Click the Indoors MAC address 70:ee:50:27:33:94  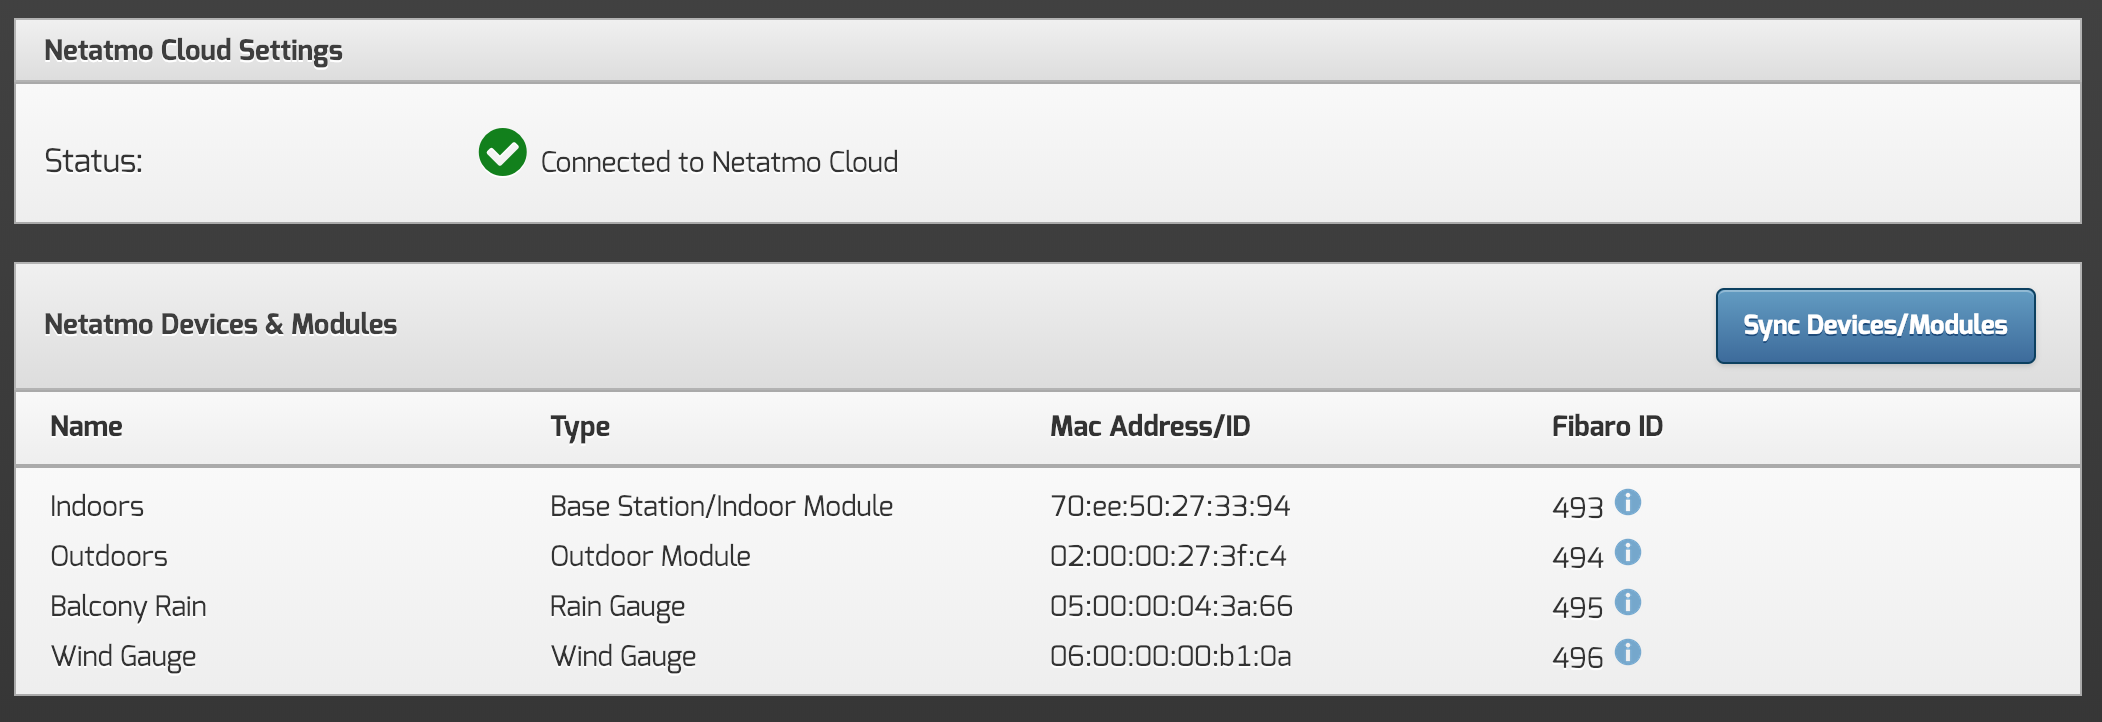coord(1170,506)
